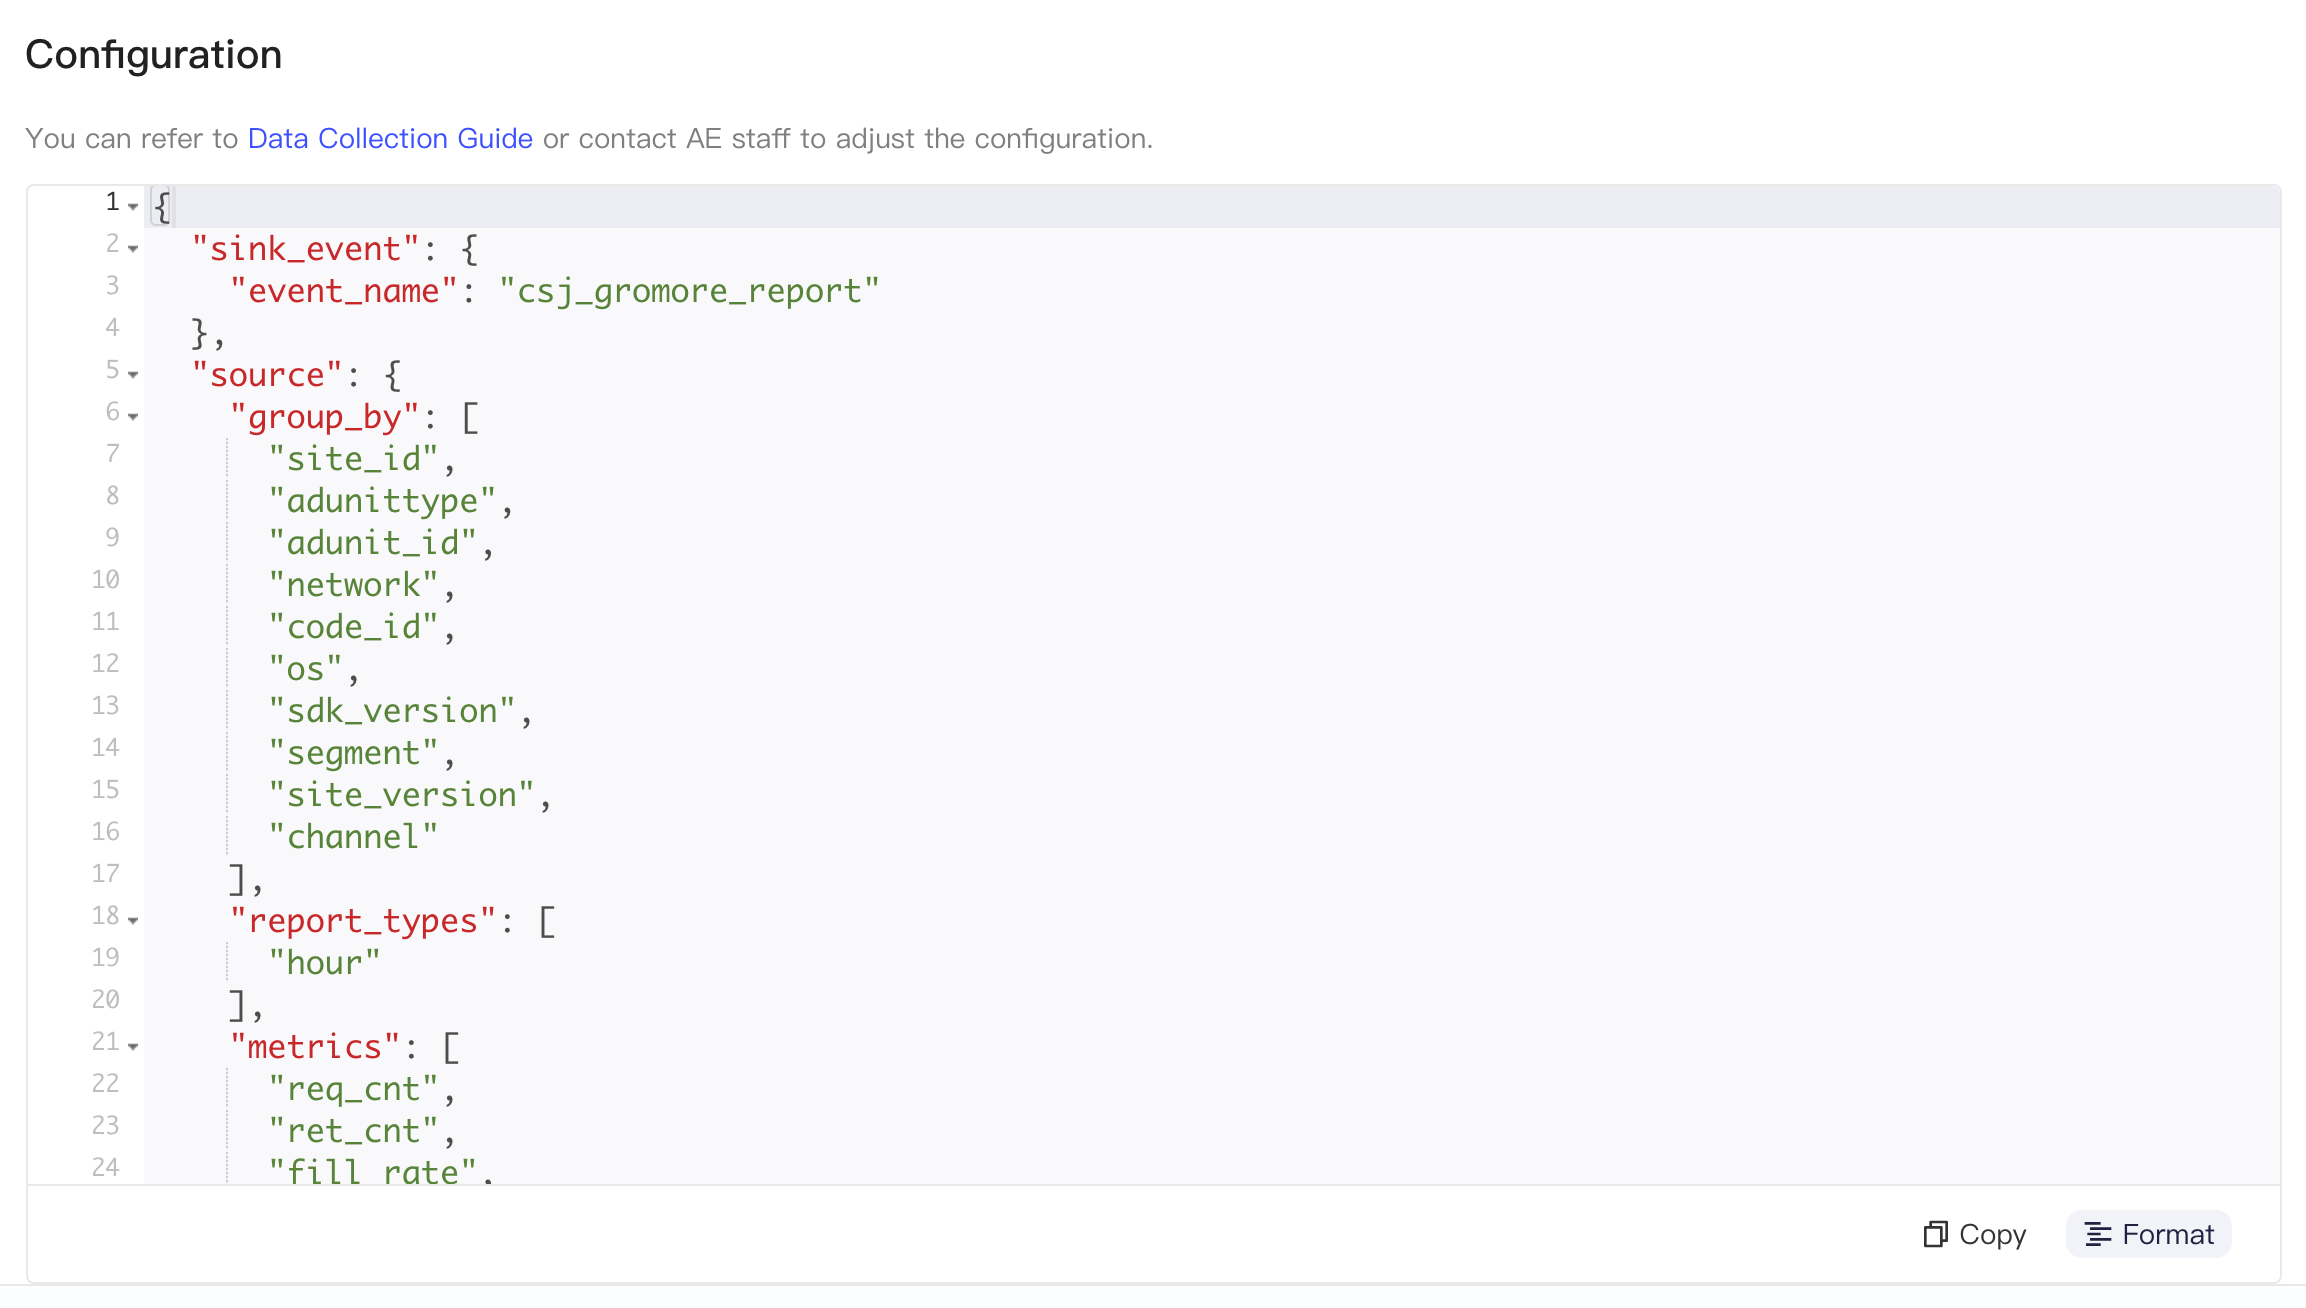Click the "sink_event" key

305,249
